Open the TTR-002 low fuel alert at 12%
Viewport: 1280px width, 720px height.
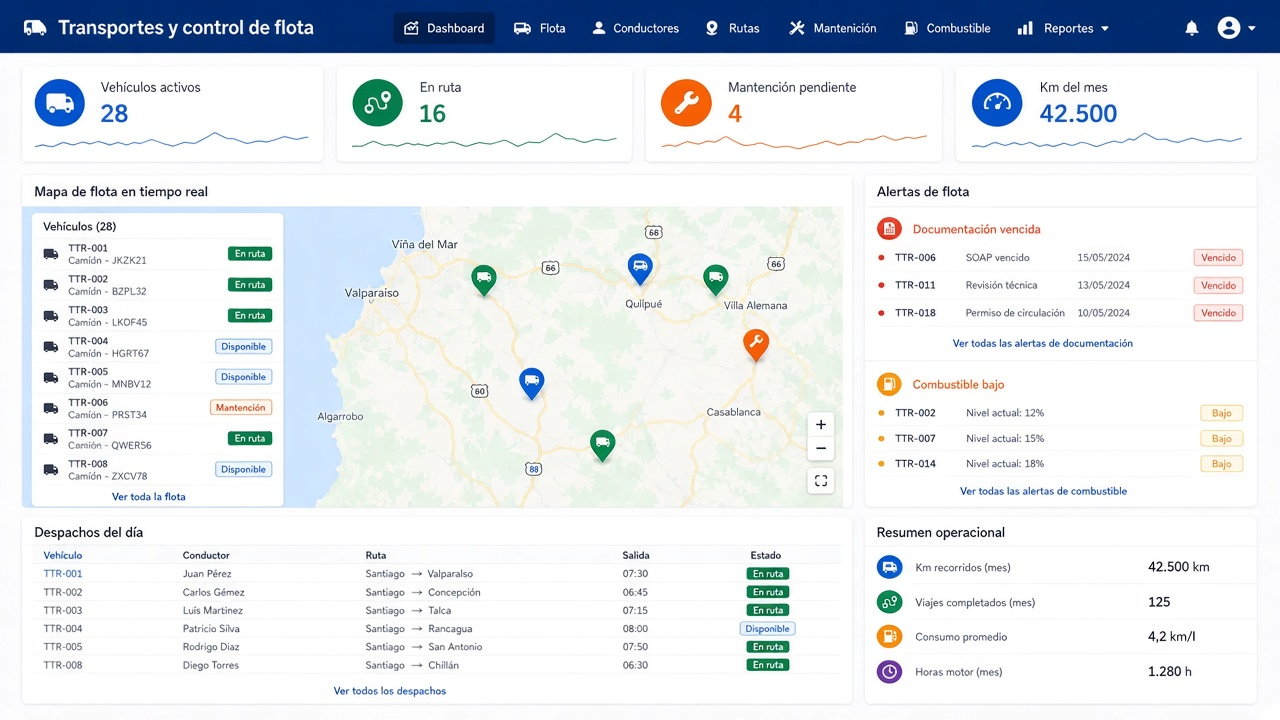1060,413
